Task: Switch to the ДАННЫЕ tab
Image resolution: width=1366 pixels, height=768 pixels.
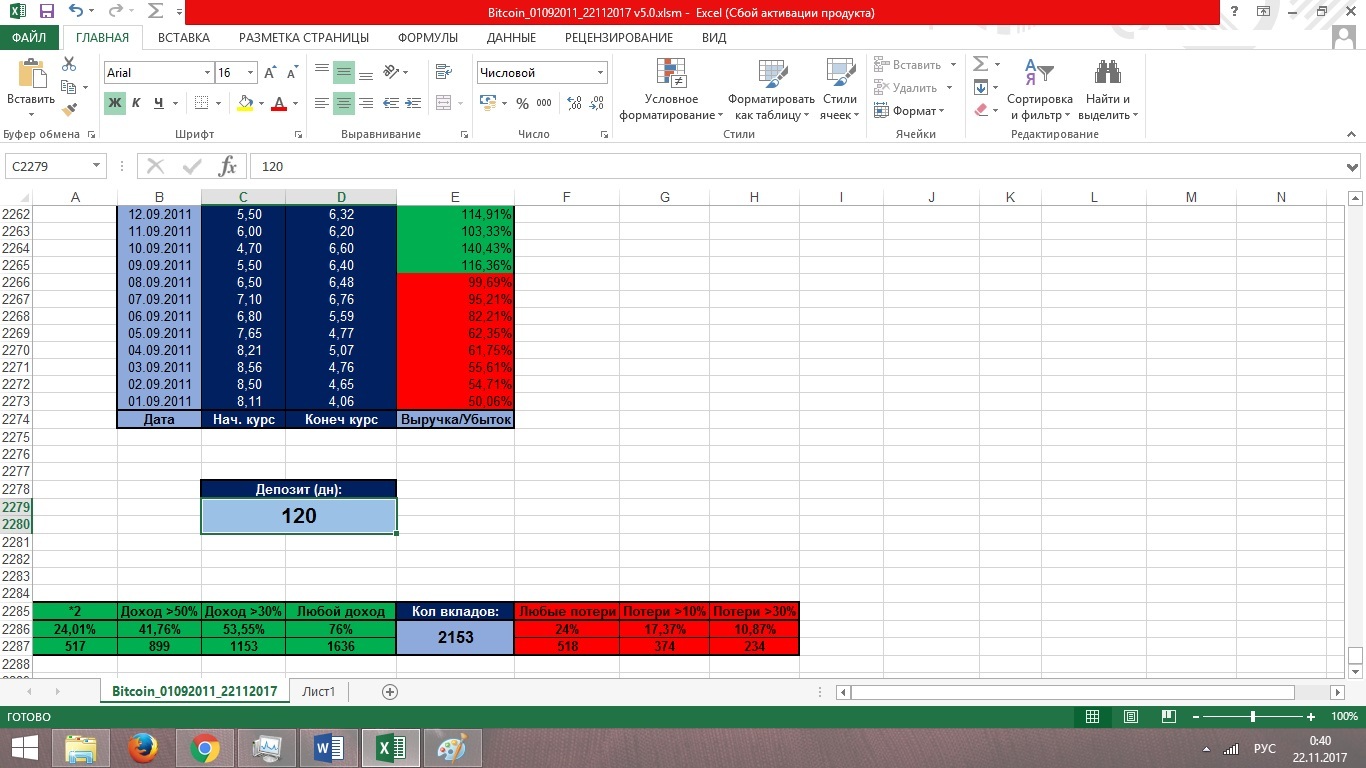Action: point(511,38)
